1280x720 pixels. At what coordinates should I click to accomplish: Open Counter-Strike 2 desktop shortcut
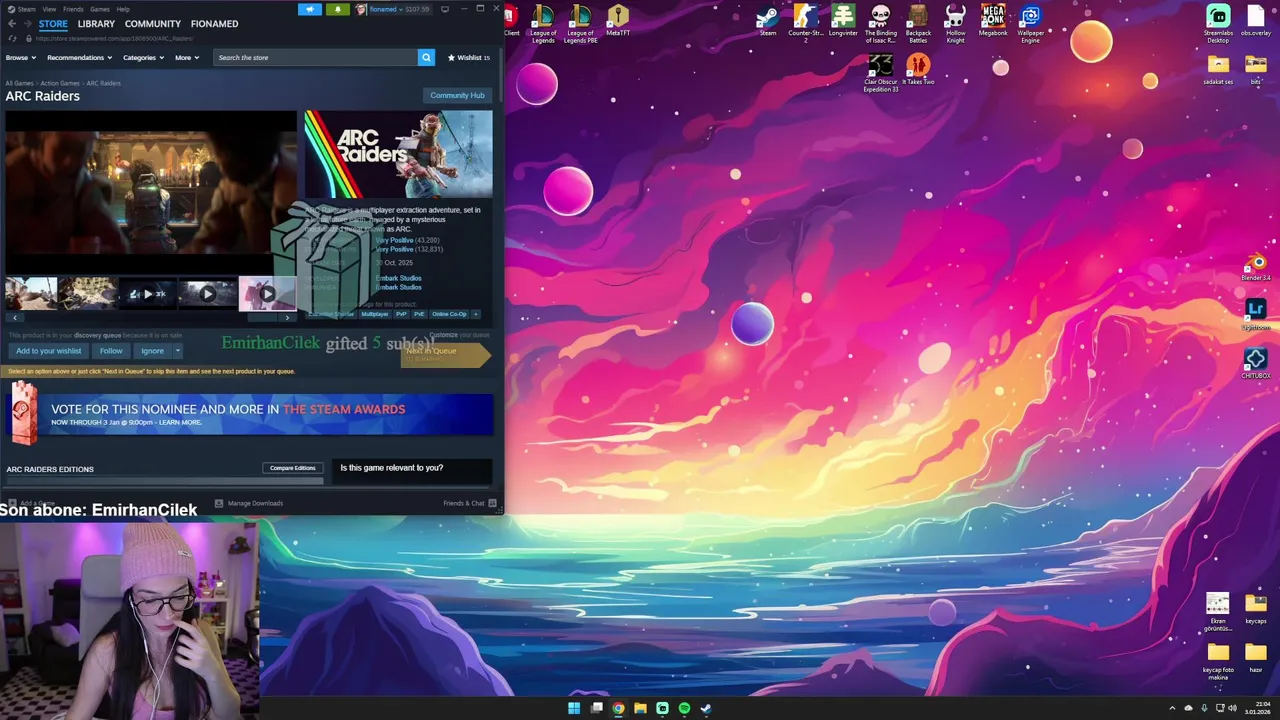click(x=805, y=22)
